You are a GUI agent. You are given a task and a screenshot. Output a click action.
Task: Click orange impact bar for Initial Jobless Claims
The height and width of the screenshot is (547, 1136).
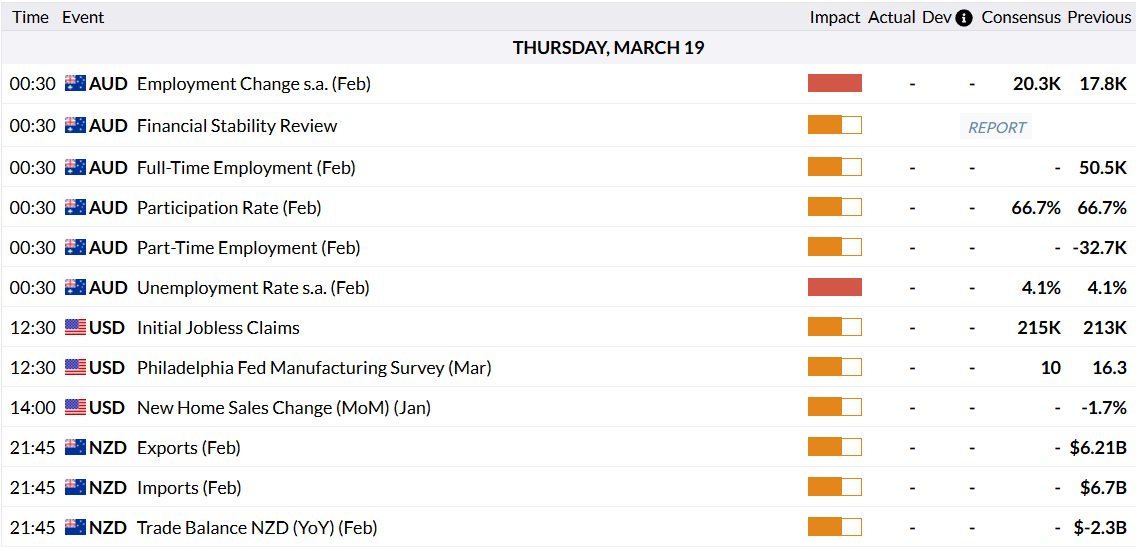tap(835, 327)
